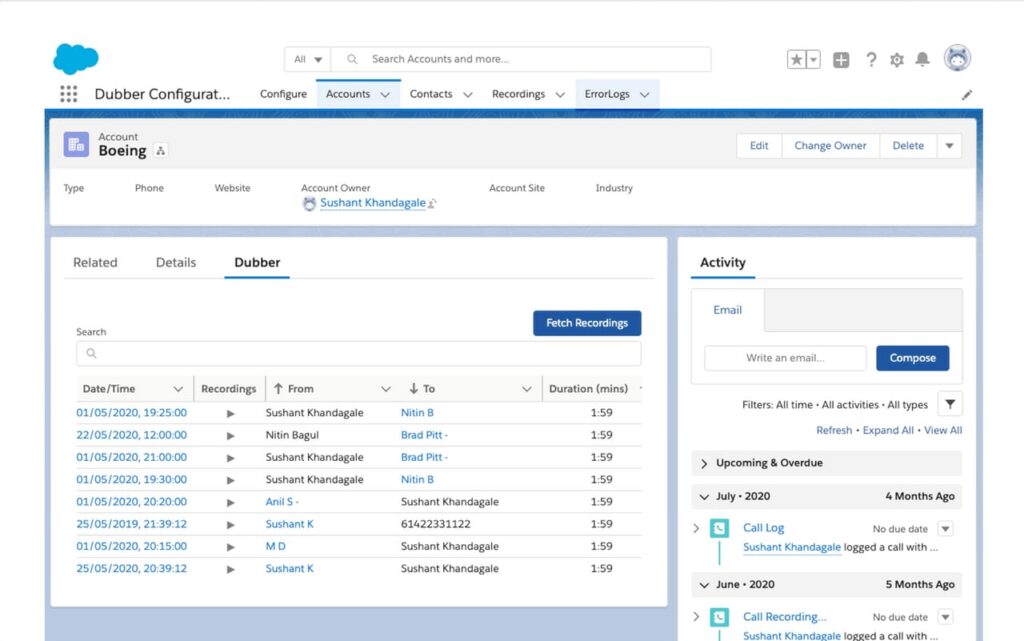Screen dimensions: 1024x641
Task: Open the Recordings nav tab
Action: click(x=519, y=94)
